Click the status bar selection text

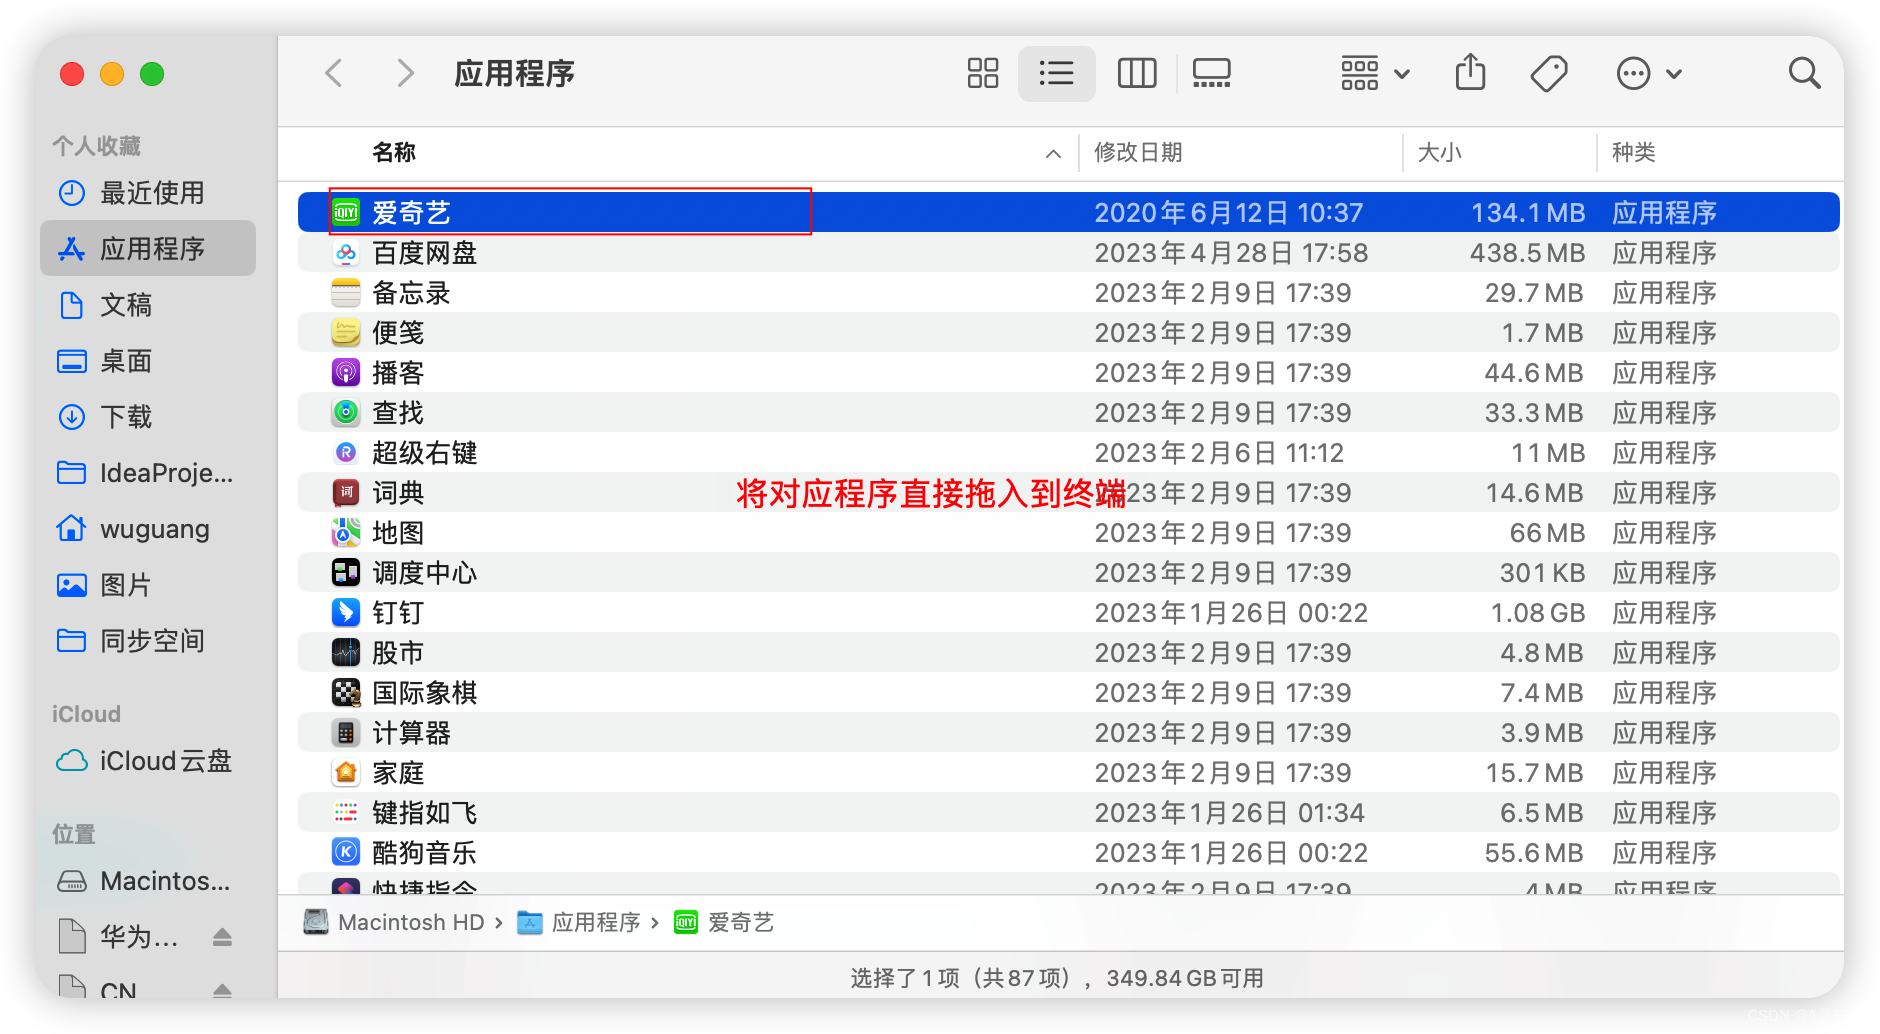tap(1057, 978)
